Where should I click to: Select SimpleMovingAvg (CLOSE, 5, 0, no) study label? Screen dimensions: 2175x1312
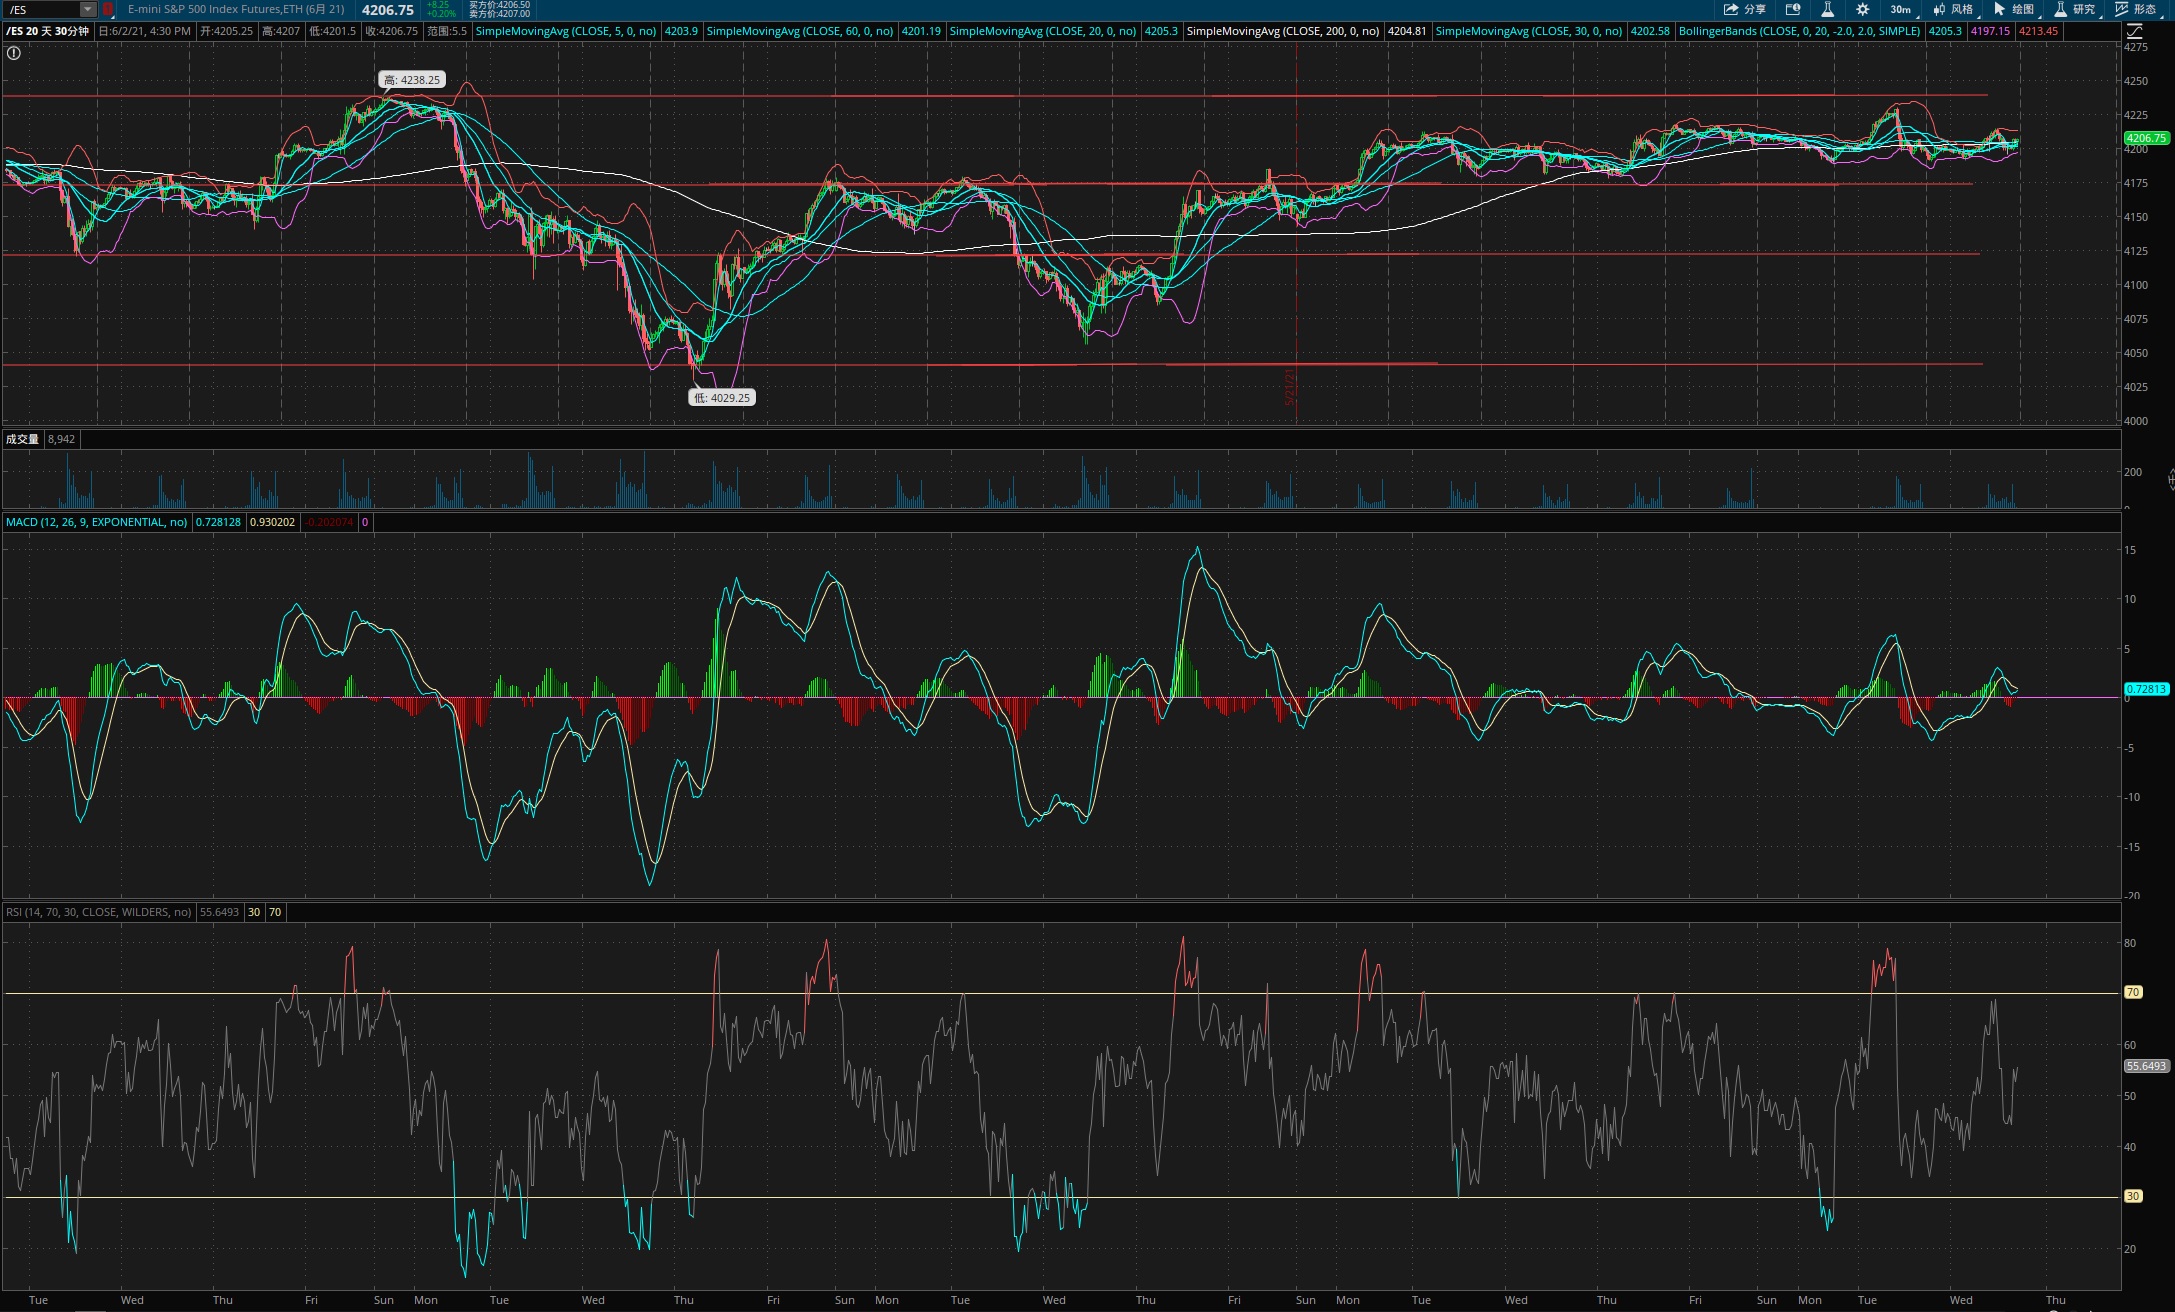coord(566,31)
